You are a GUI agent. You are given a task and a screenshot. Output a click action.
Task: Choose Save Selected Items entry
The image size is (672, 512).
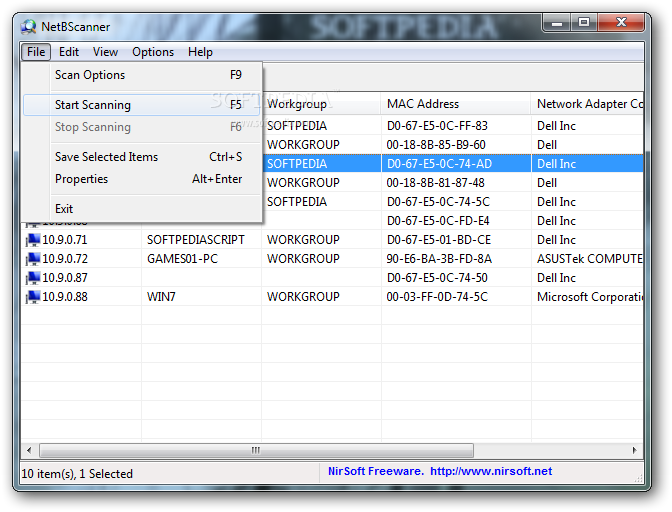tap(141, 157)
